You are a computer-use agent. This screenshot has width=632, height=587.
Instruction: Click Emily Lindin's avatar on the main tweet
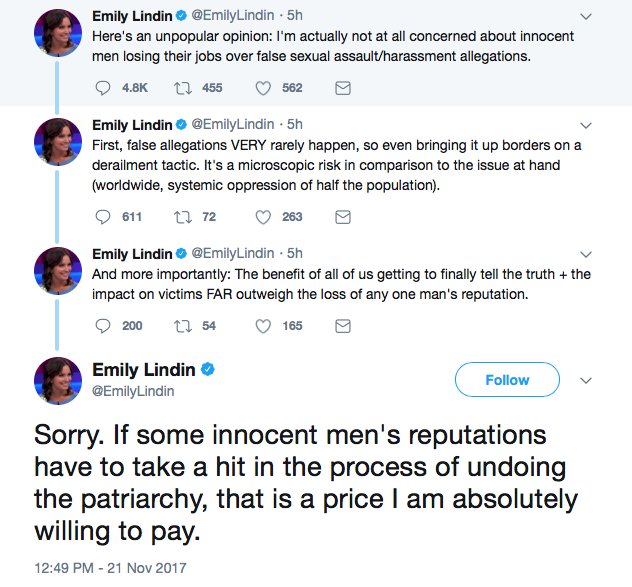click(x=58, y=381)
